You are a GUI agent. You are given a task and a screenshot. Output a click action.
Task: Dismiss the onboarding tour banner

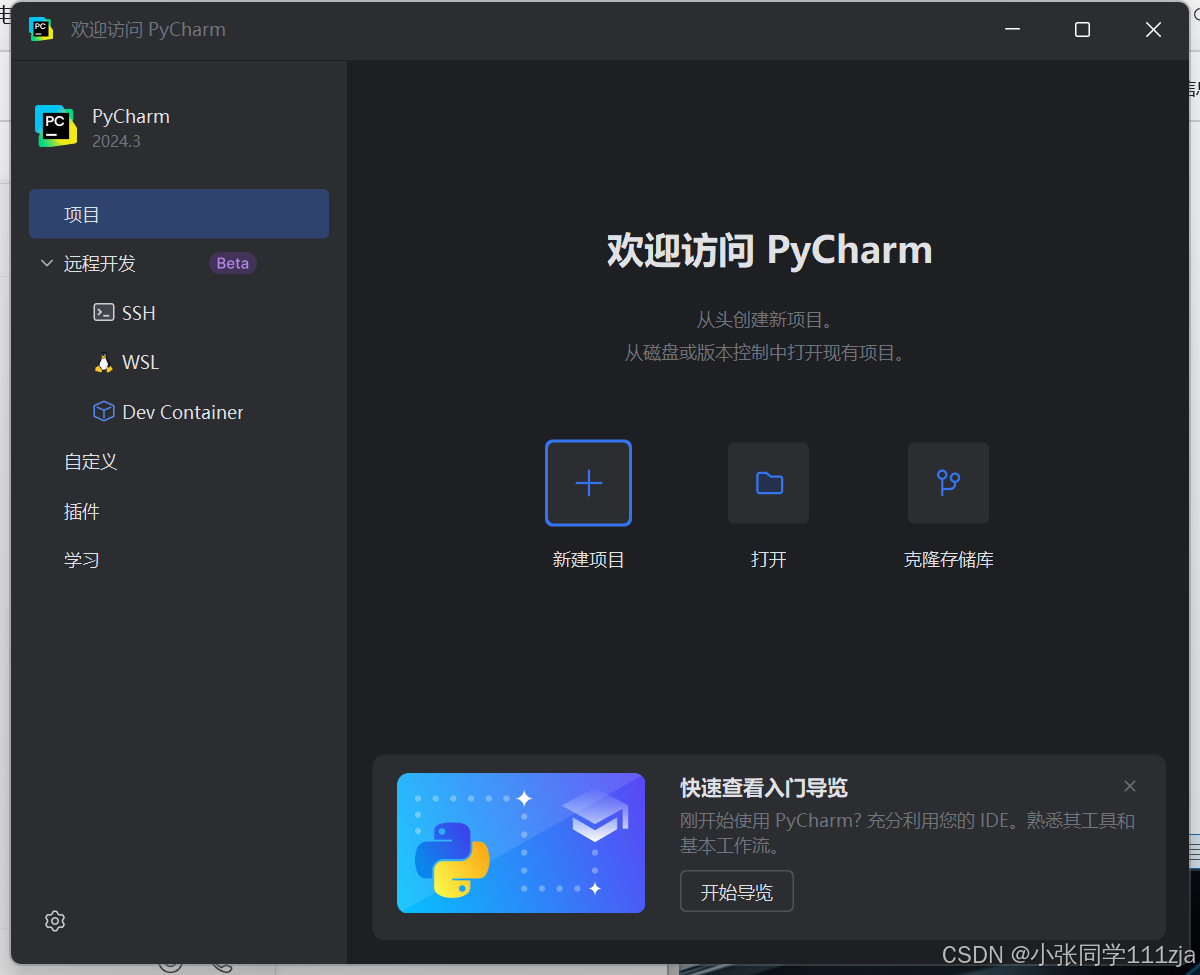(1130, 786)
